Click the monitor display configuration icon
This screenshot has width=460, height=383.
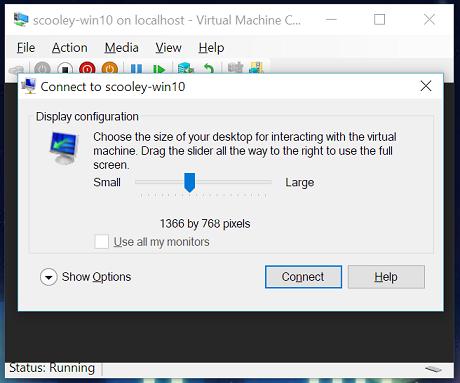click(63, 148)
